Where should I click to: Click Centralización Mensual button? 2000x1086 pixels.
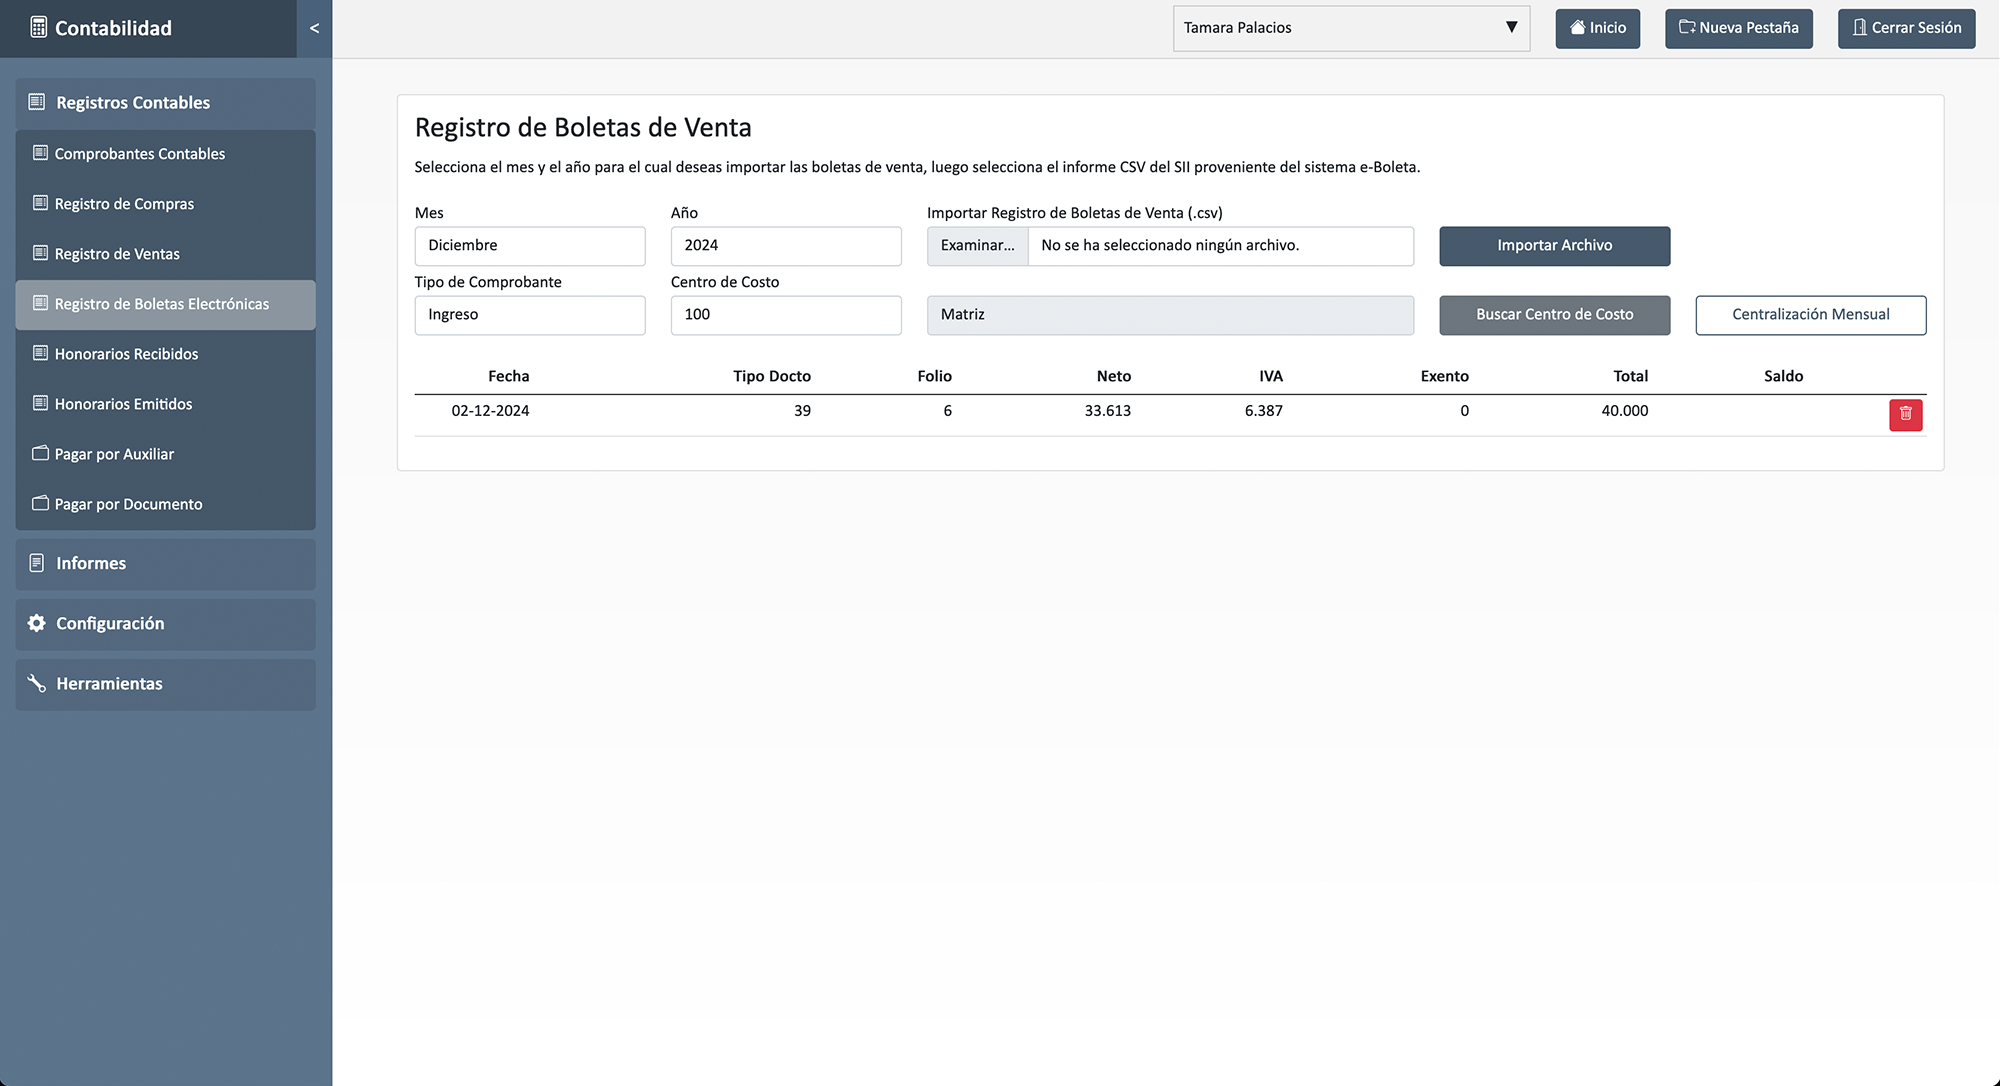tap(1810, 315)
